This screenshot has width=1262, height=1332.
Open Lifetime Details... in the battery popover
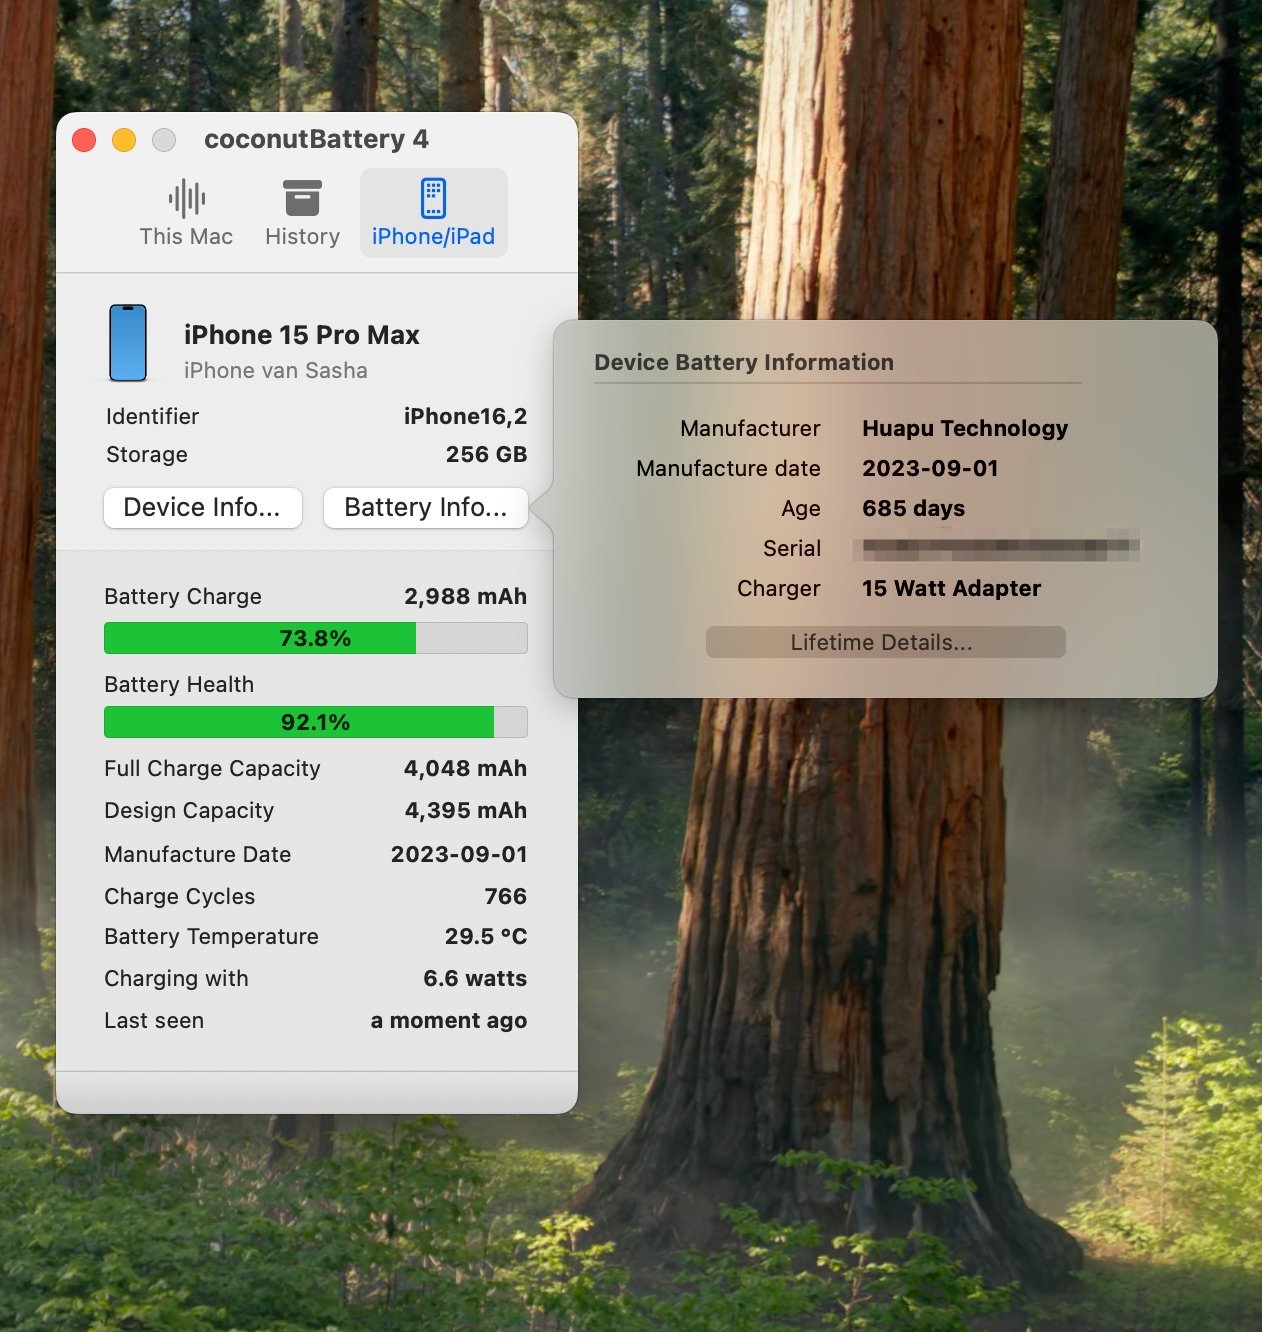pyautogui.click(x=885, y=642)
